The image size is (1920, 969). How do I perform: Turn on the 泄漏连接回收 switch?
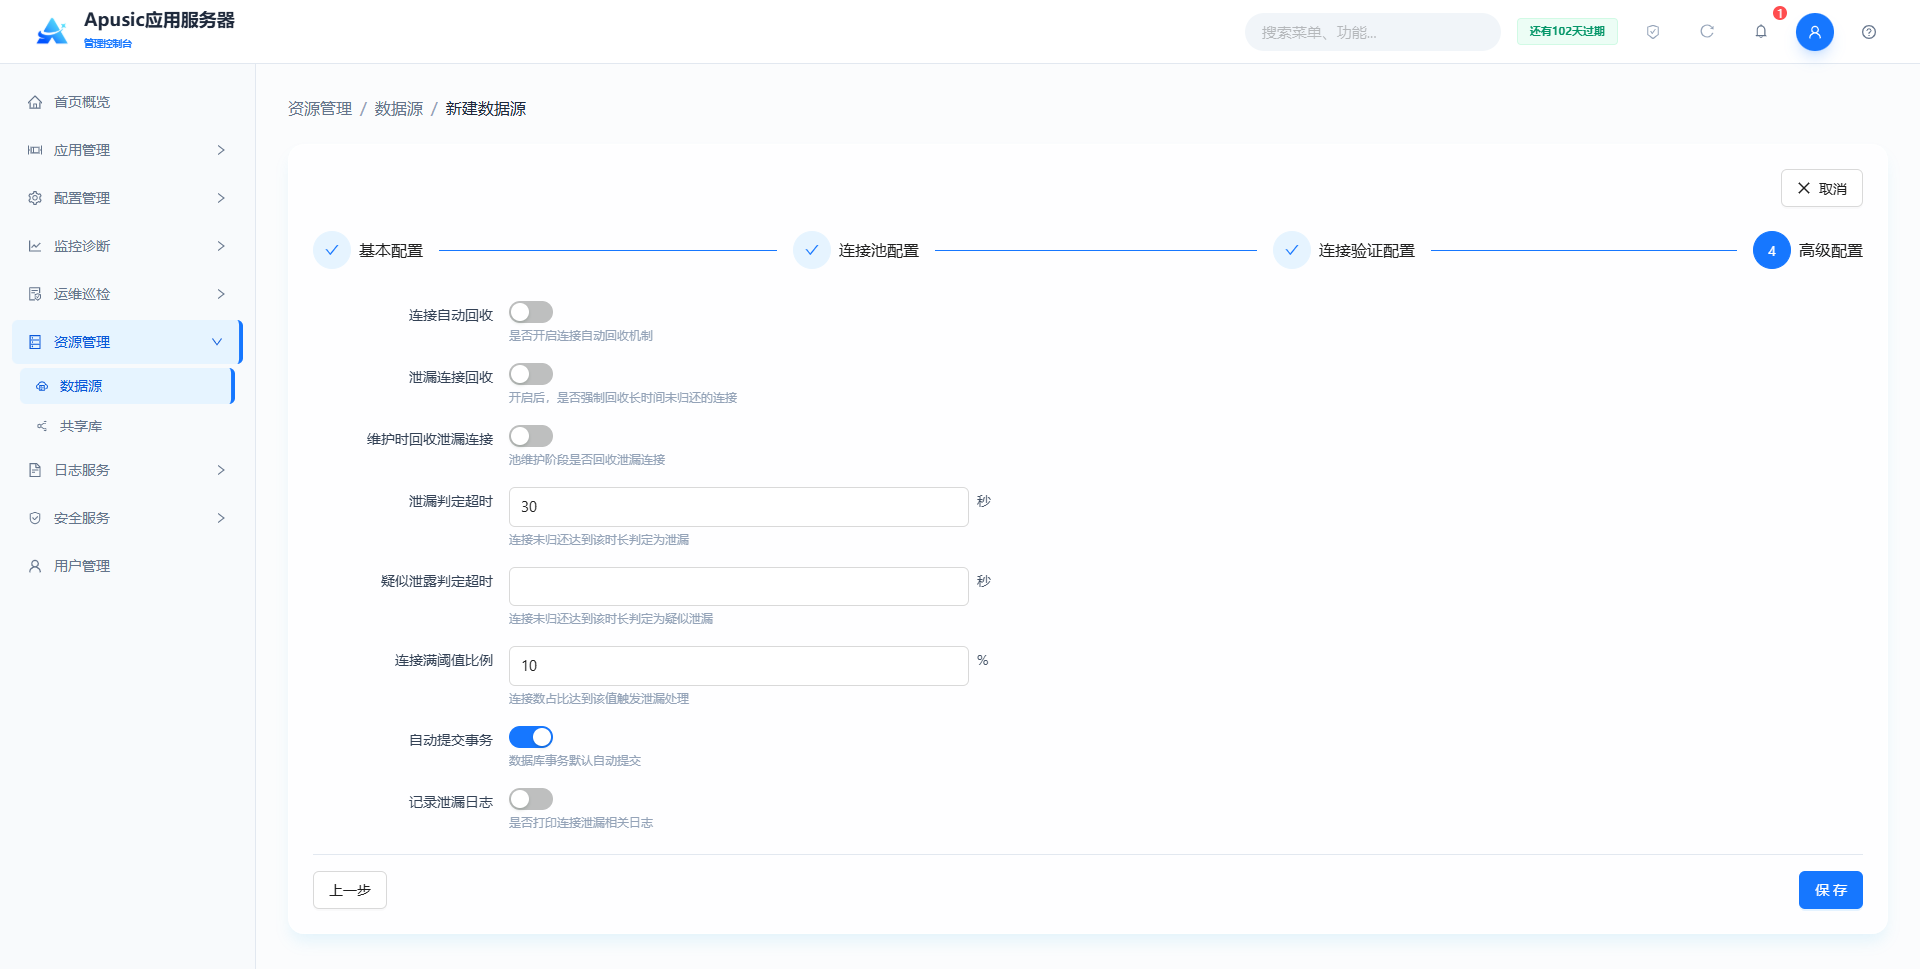[x=531, y=374]
